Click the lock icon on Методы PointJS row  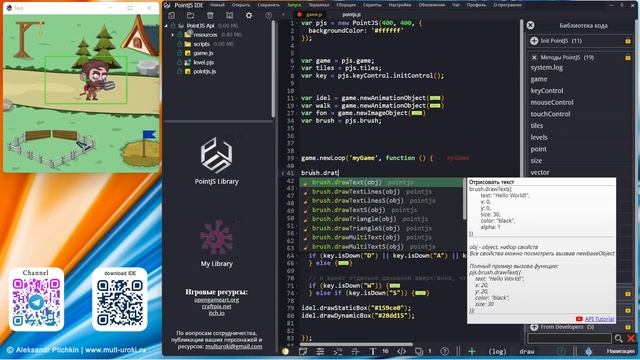pos(628,58)
